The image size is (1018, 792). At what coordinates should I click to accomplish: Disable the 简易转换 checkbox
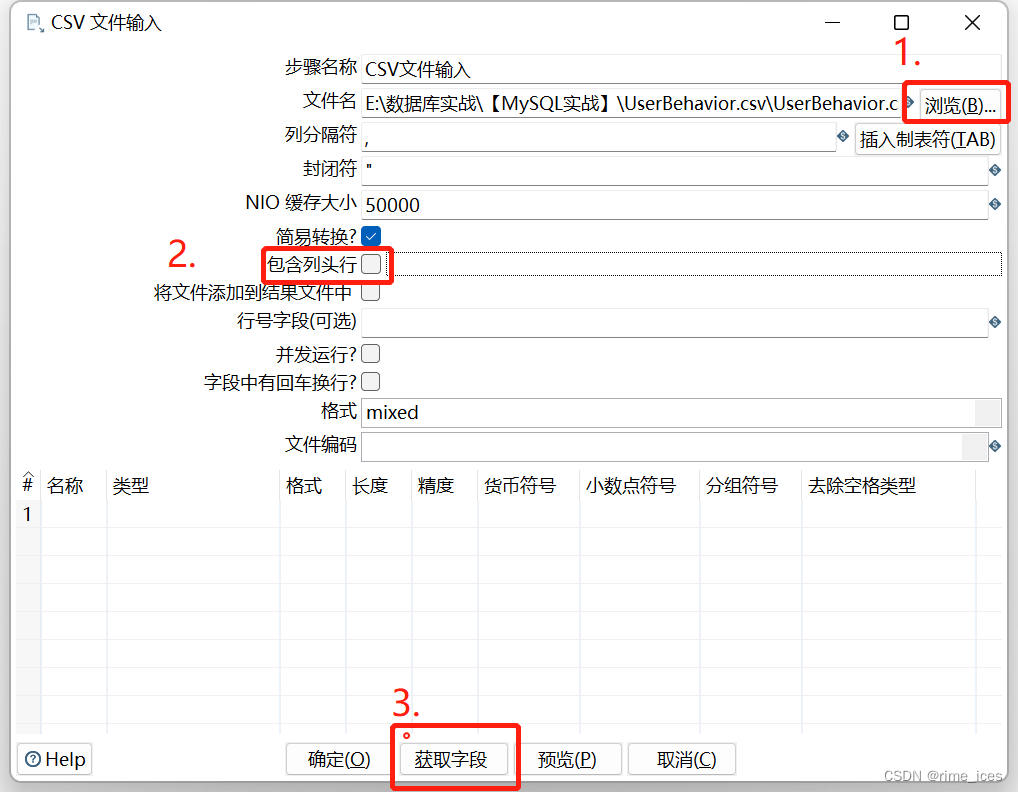pos(369,236)
